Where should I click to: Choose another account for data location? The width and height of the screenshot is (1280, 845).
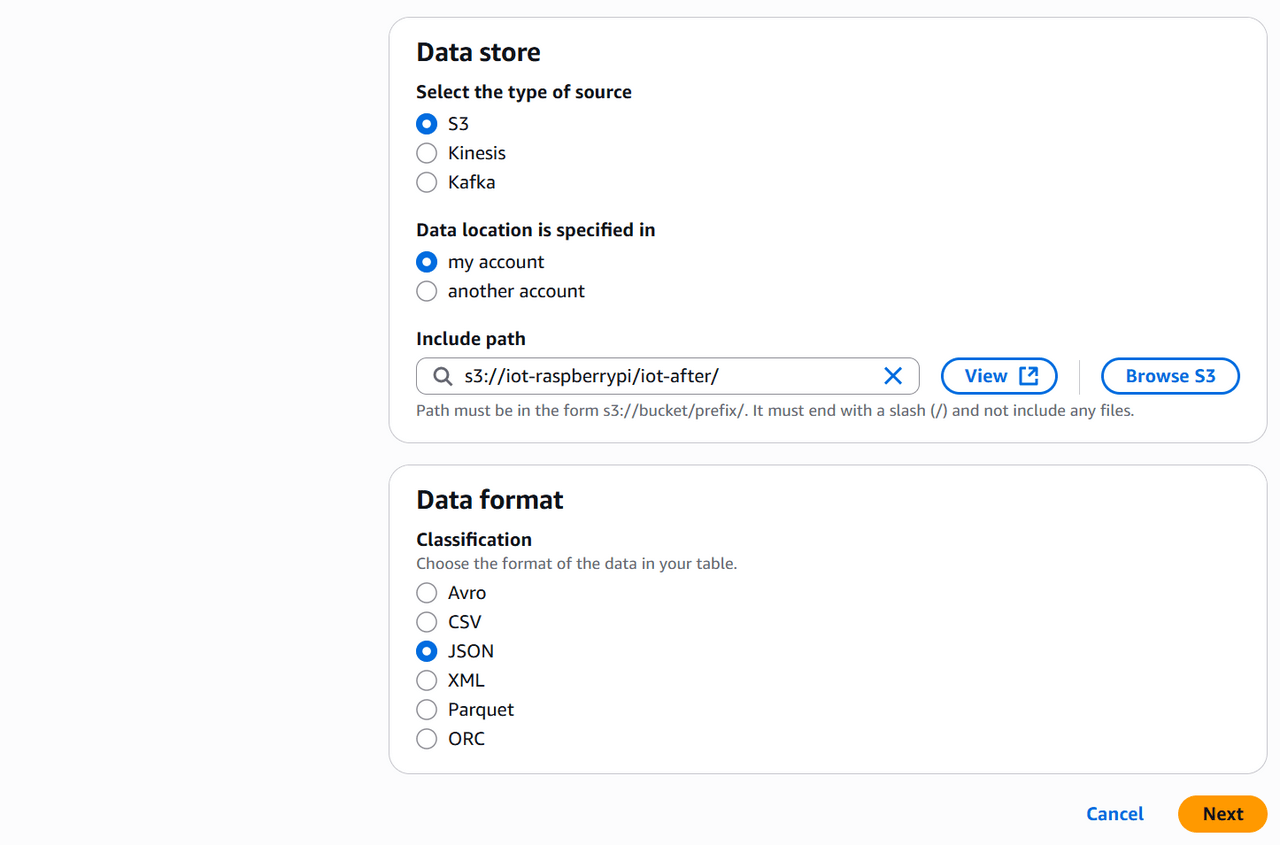427,291
